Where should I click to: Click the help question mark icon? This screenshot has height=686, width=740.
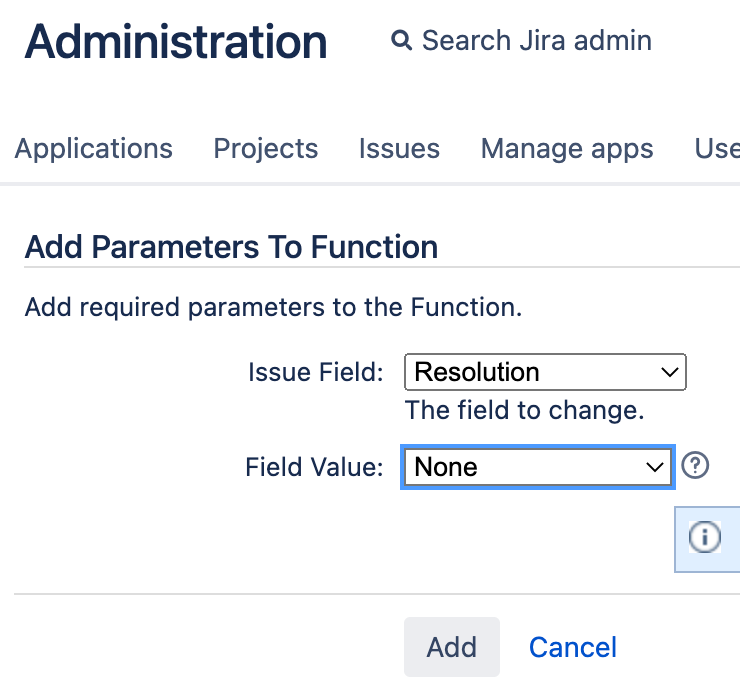click(695, 466)
